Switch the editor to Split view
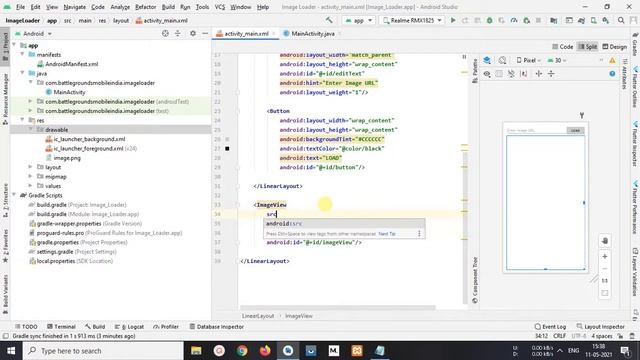Viewport: 640px width, 360px height. (588, 47)
